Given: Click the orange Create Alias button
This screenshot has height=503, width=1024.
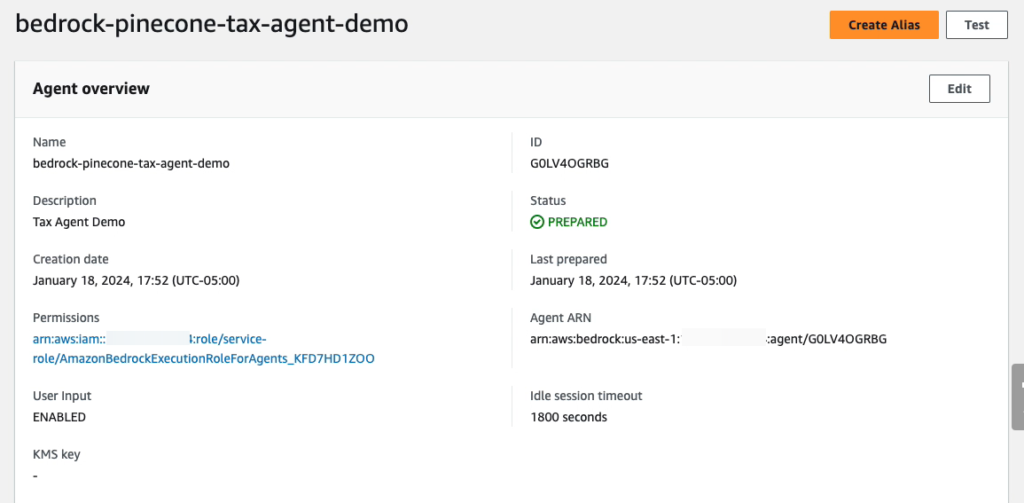Looking at the screenshot, I should pos(884,25).
